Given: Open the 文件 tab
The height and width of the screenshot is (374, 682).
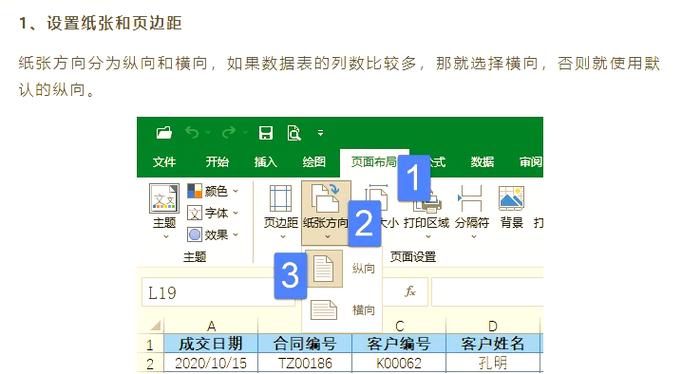Looking at the screenshot, I should coord(164,162).
